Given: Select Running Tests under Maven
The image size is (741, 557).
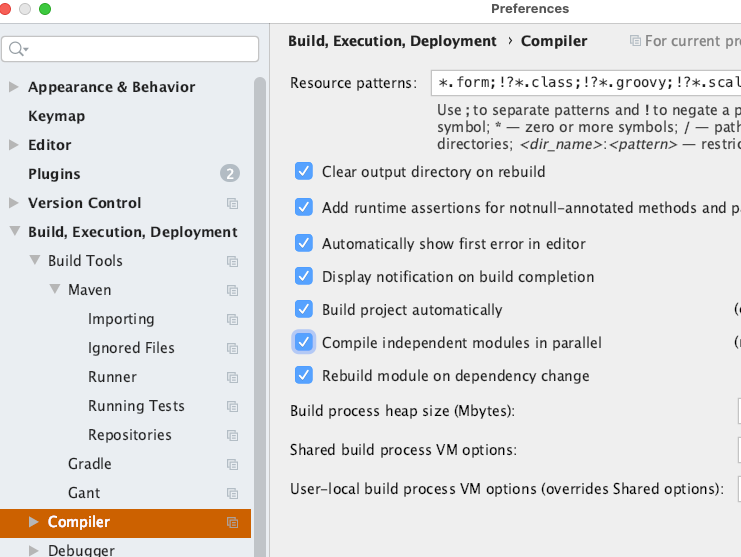Looking at the screenshot, I should click(136, 406).
